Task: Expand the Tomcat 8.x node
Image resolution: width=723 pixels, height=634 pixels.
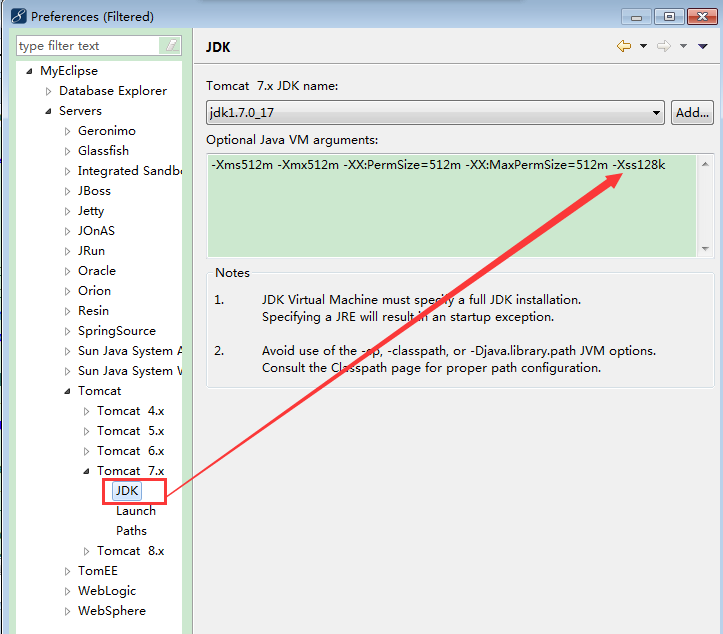Action: click(86, 551)
